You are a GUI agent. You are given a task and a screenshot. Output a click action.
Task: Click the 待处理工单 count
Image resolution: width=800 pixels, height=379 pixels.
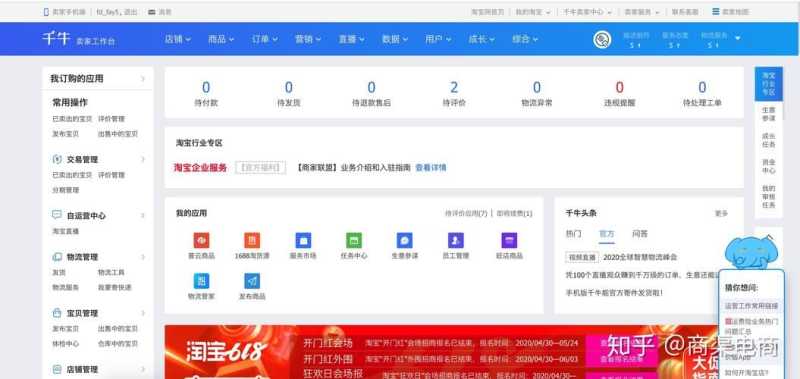pyautogui.click(x=702, y=87)
